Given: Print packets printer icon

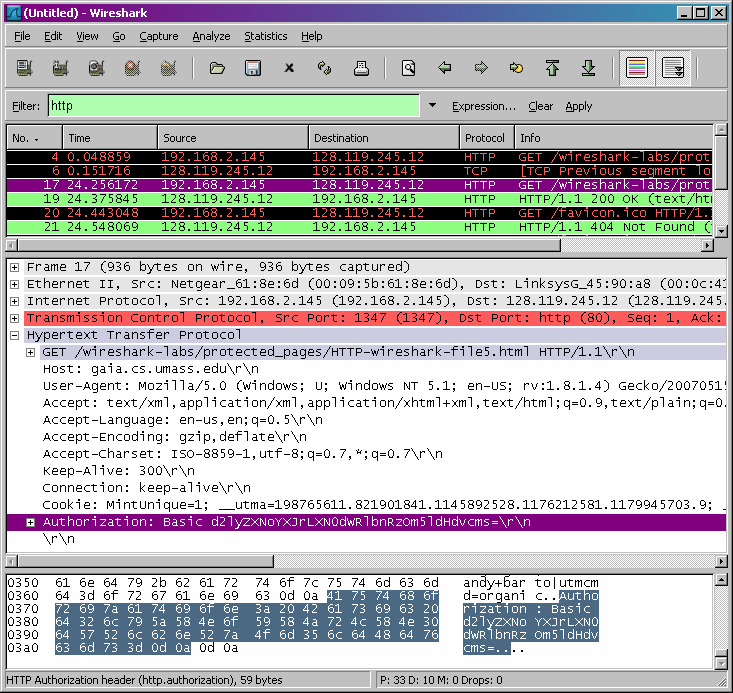Looking at the screenshot, I should (x=361, y=68).
